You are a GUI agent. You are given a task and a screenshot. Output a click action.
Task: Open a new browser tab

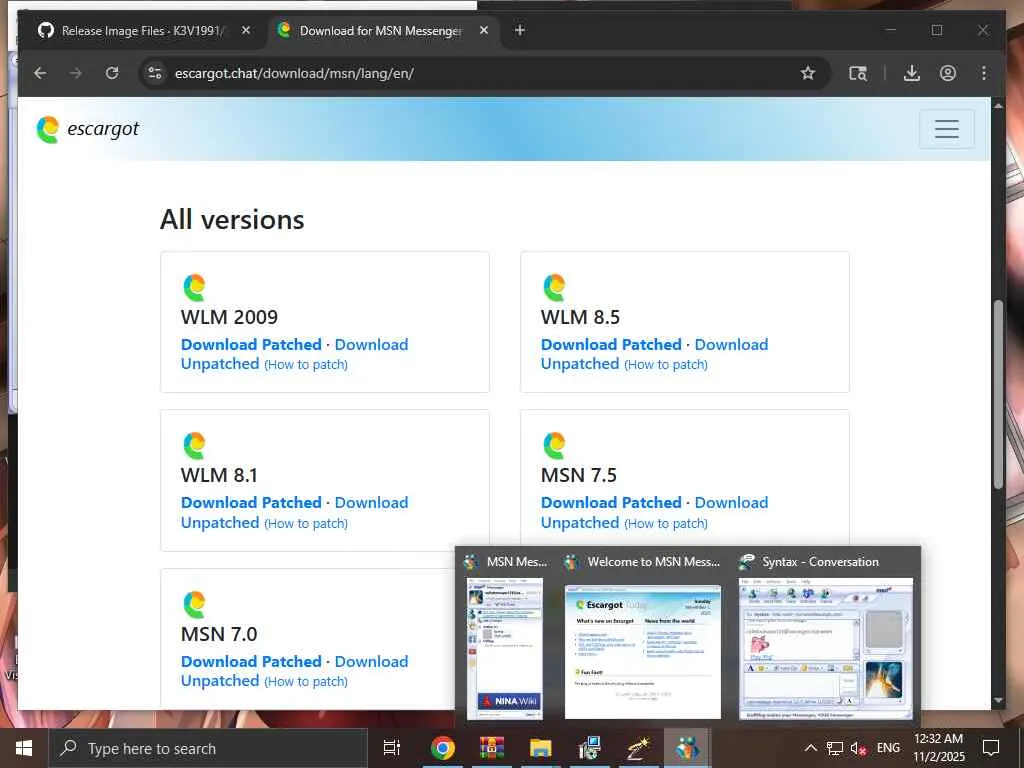(520, 30)
